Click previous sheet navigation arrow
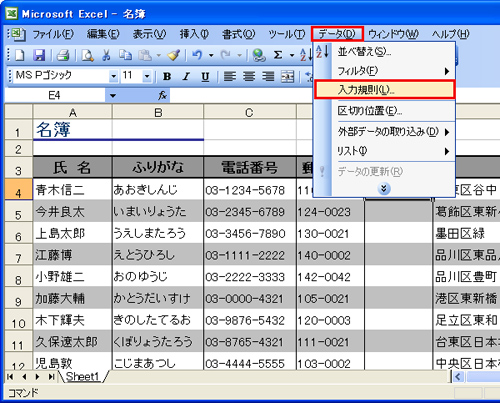Viewport: 500px width, 403px height. 24,377
